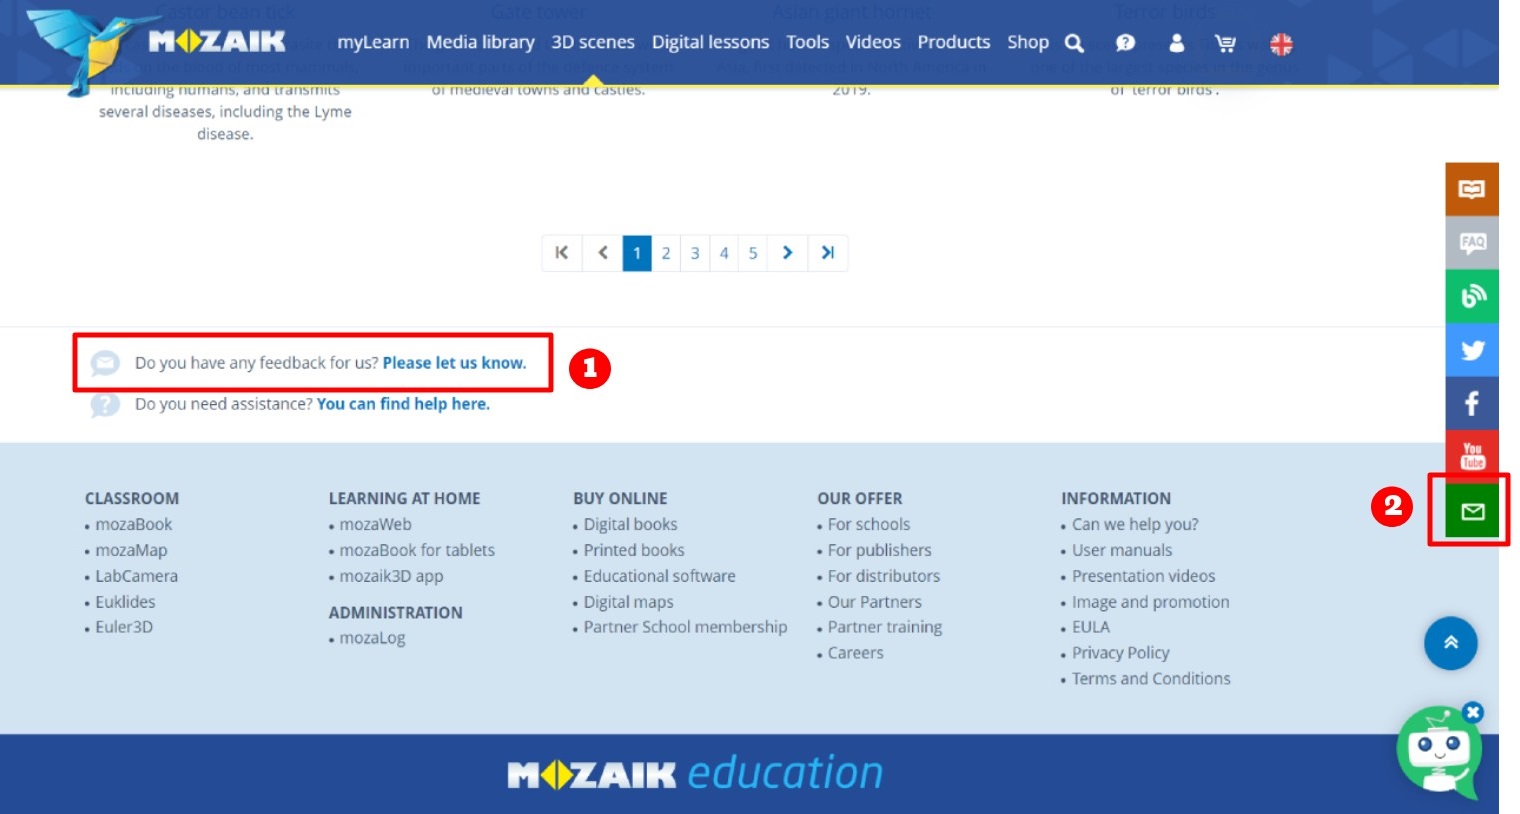The image size is (1520, 814).
Task: Open the Facebook sidebar icon
Action: point(1472,404)
